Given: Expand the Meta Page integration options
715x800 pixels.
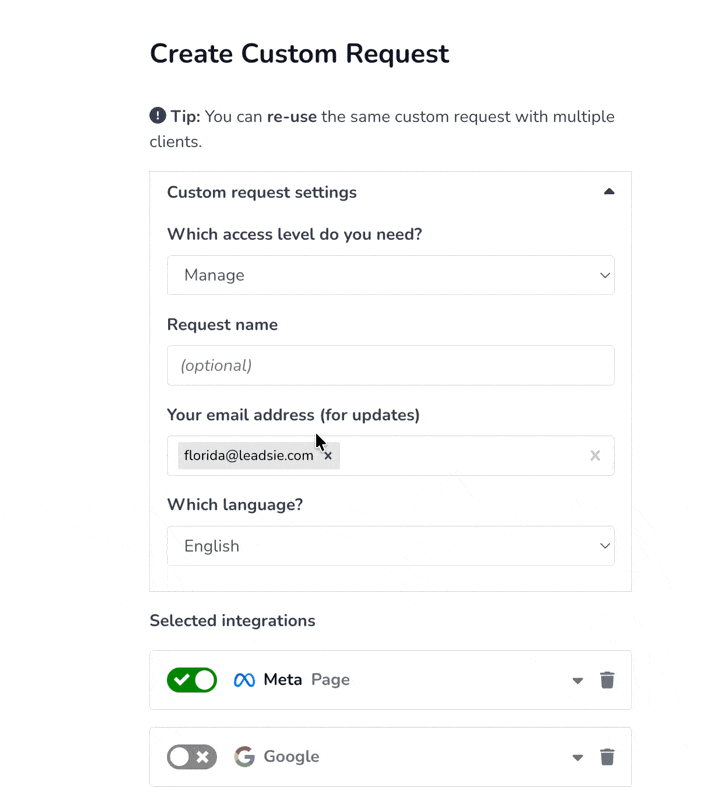Looking at the screenshot, I should click(577, 681).
